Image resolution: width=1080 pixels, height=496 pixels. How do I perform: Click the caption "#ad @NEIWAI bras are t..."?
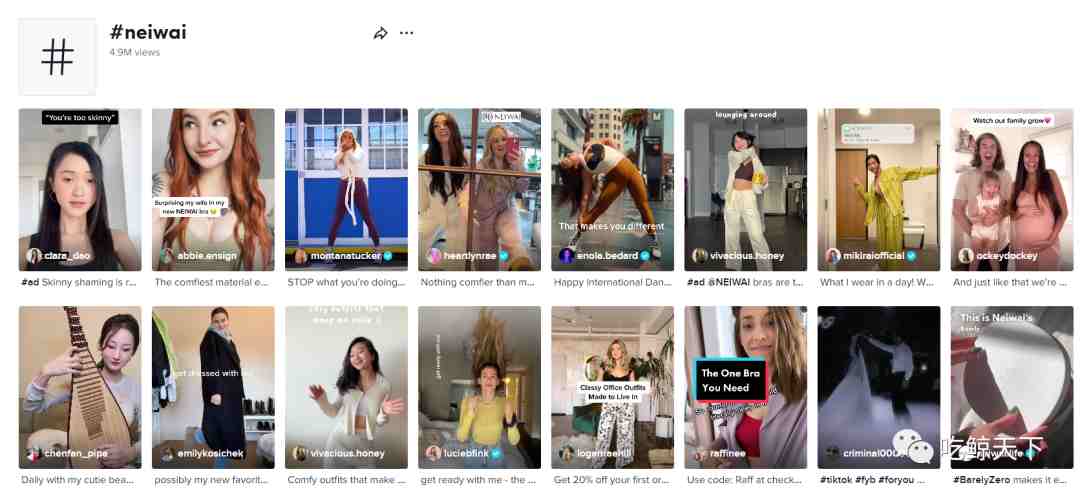[x=745, y=282]
